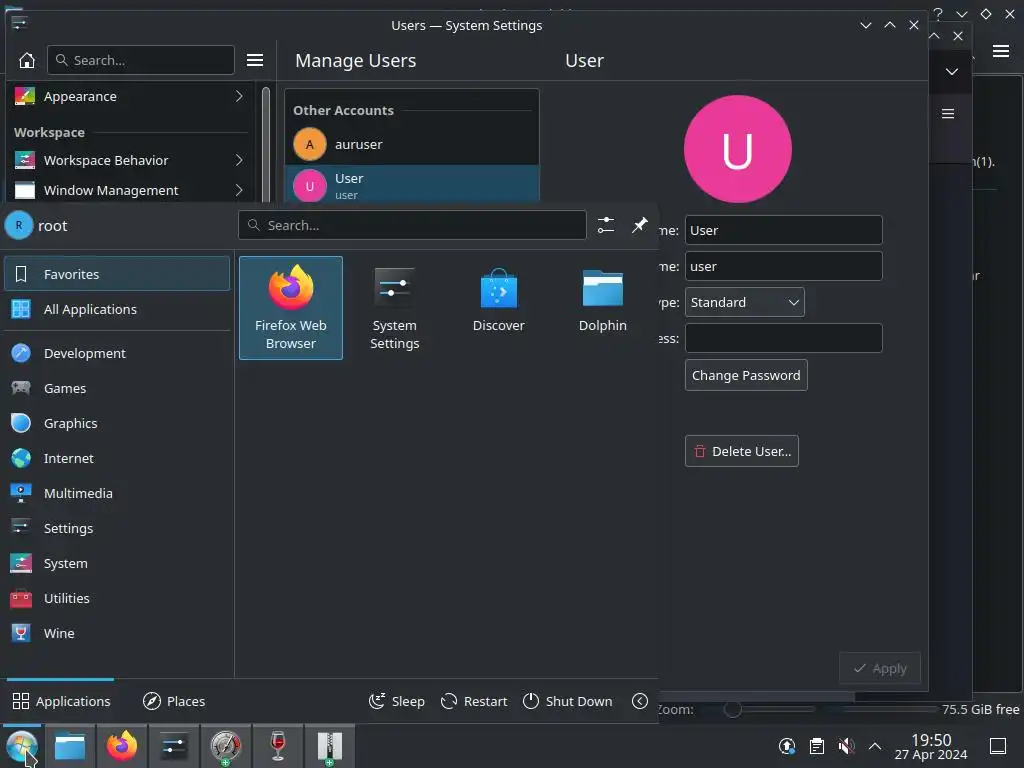Click the empty email address field
The height and width of the screenshot is (768, 1024).
(x=784, y=338)
